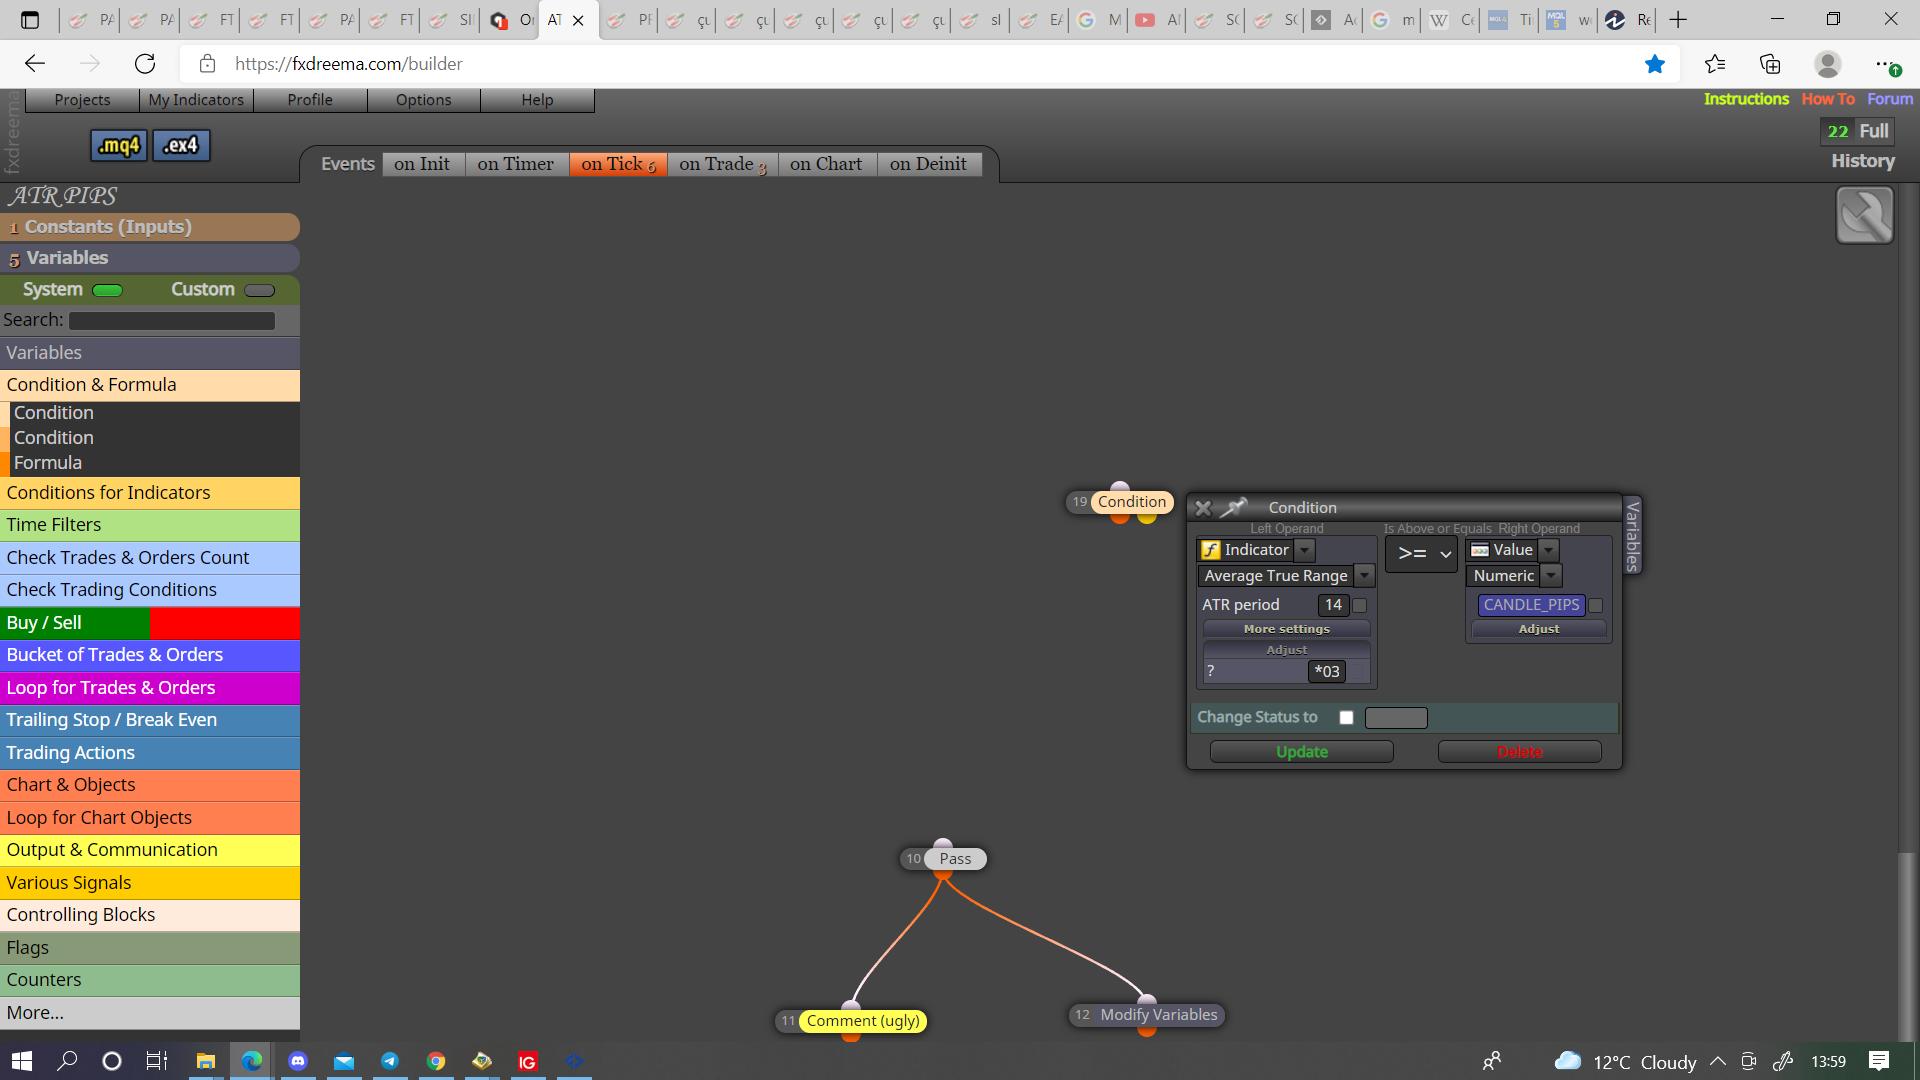This screenshot has width=1920, height=1080.
Task: Open taskbar Search
Action: (x=67, y=1061)
